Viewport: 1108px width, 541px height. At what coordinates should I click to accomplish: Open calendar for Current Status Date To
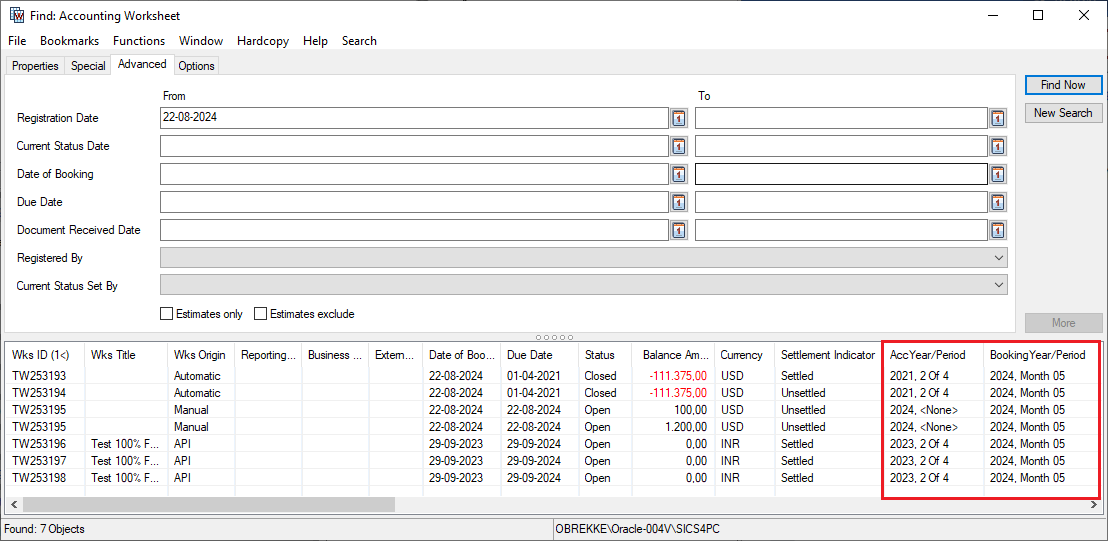click(997, 146)
